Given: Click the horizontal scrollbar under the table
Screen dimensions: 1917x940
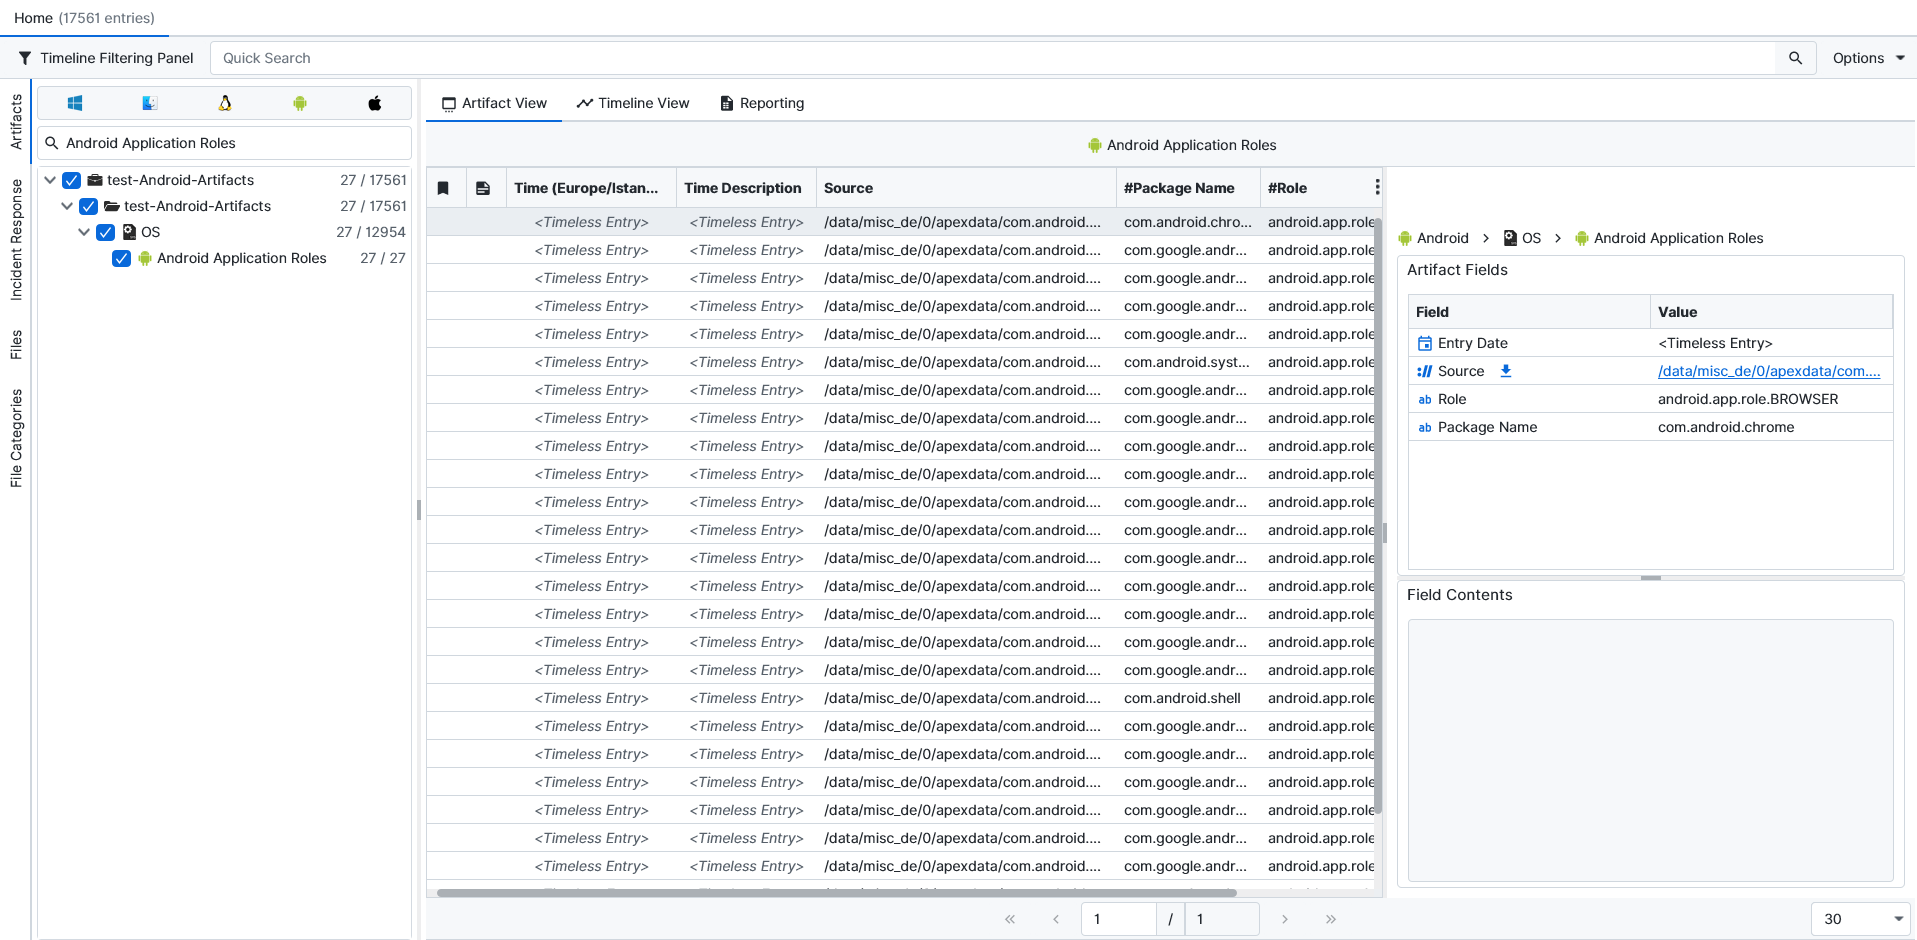Looking at the screenshot, I should [836, 893].
